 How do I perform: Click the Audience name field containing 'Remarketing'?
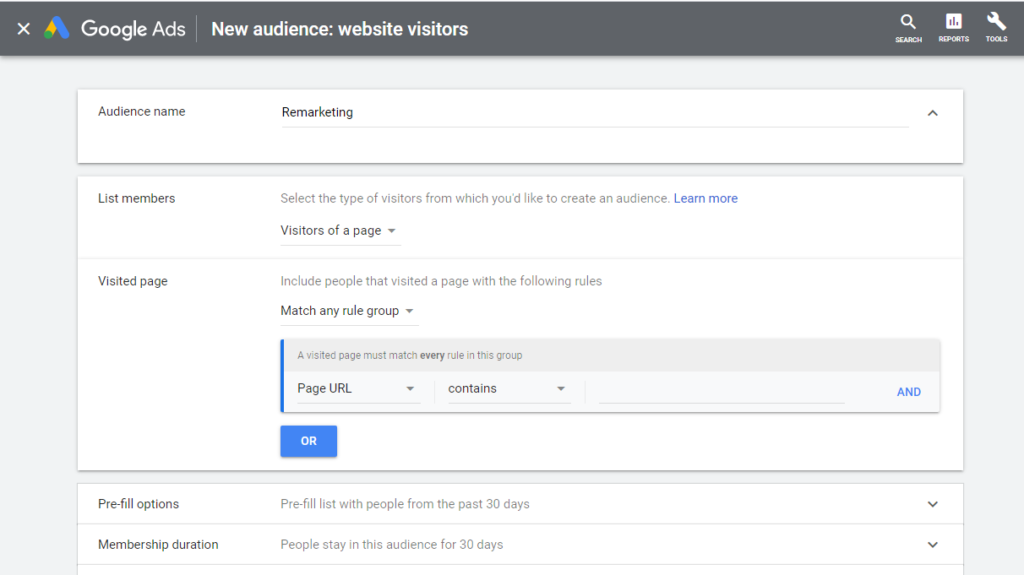click(594, 113)
